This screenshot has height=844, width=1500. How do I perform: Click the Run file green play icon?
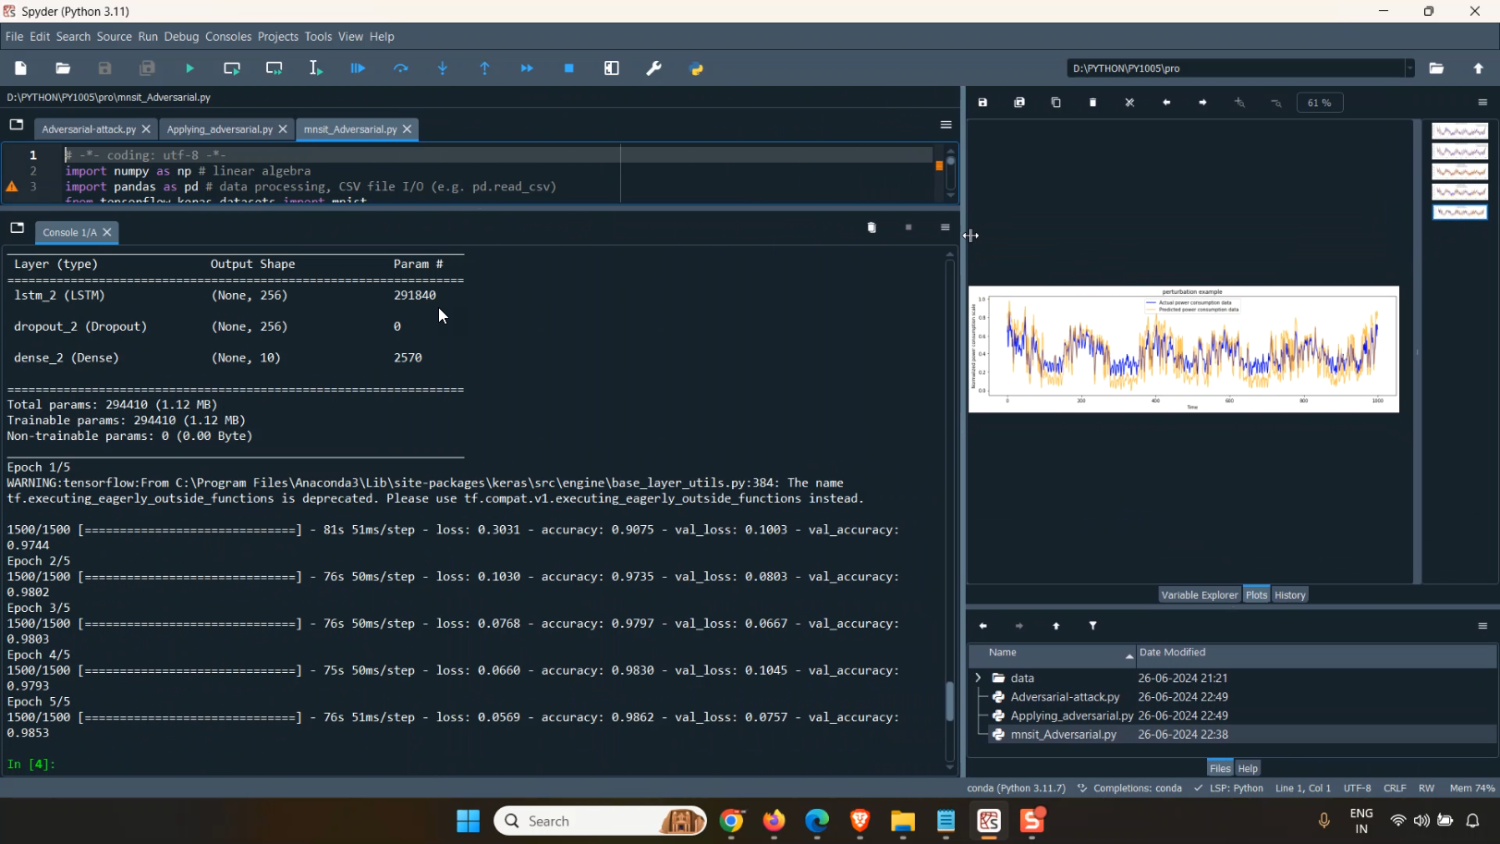[x=189, y=68]
